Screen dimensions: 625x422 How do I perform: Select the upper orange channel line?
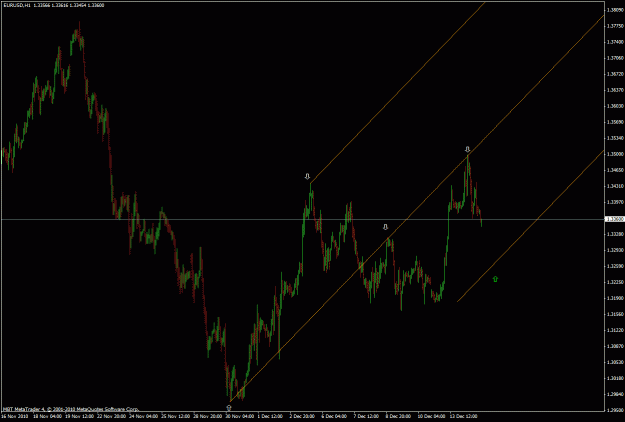point(399,92)
